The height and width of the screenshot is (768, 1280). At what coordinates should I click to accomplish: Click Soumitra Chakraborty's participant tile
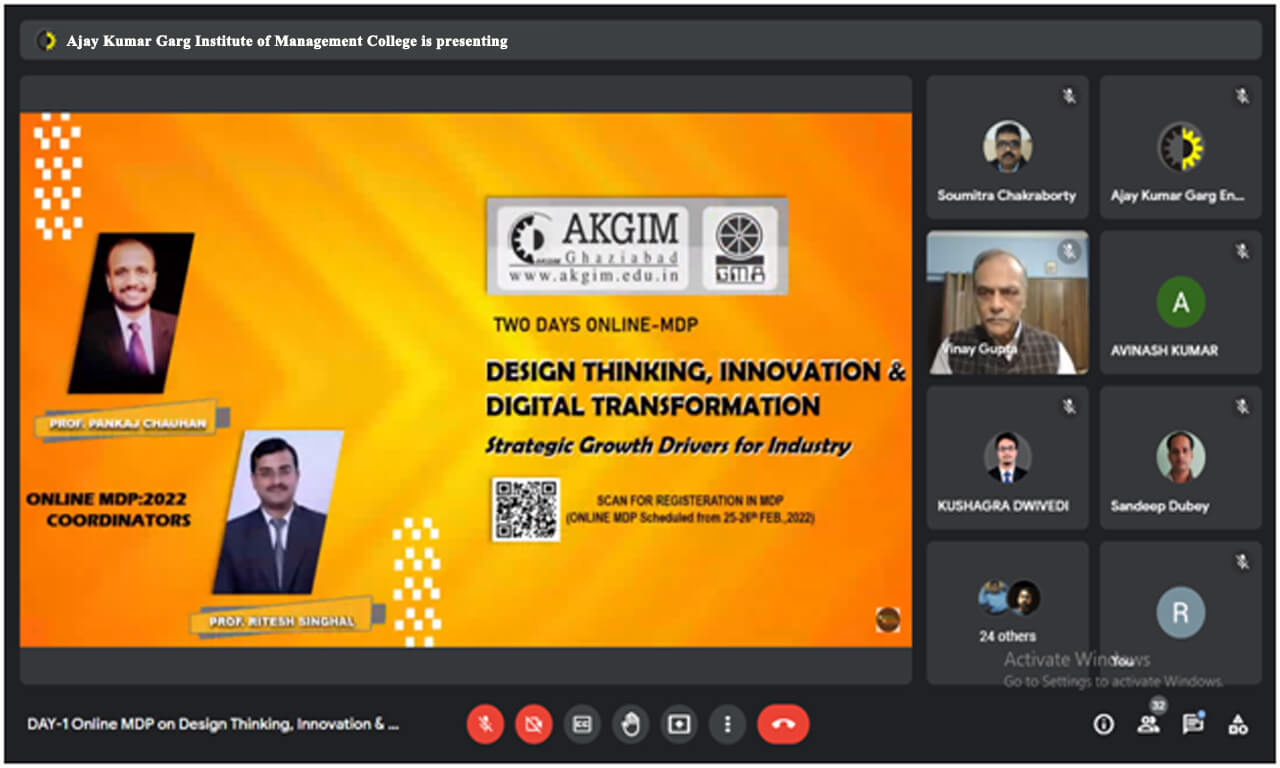pos(1007,147)
